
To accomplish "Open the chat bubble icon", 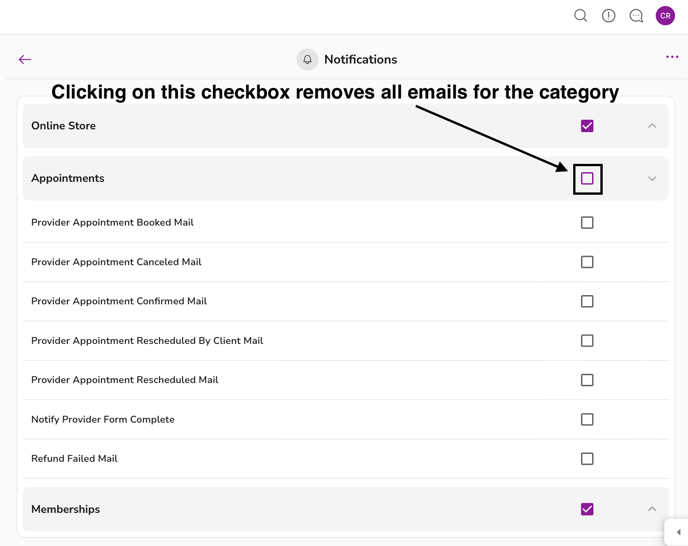I will tap(636, 16).
